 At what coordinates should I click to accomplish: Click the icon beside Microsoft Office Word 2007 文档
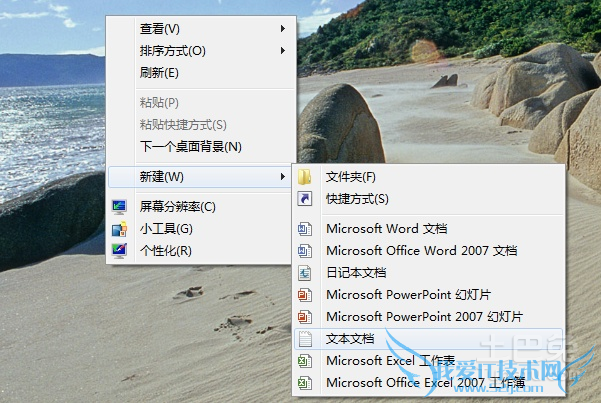[305, 251]
